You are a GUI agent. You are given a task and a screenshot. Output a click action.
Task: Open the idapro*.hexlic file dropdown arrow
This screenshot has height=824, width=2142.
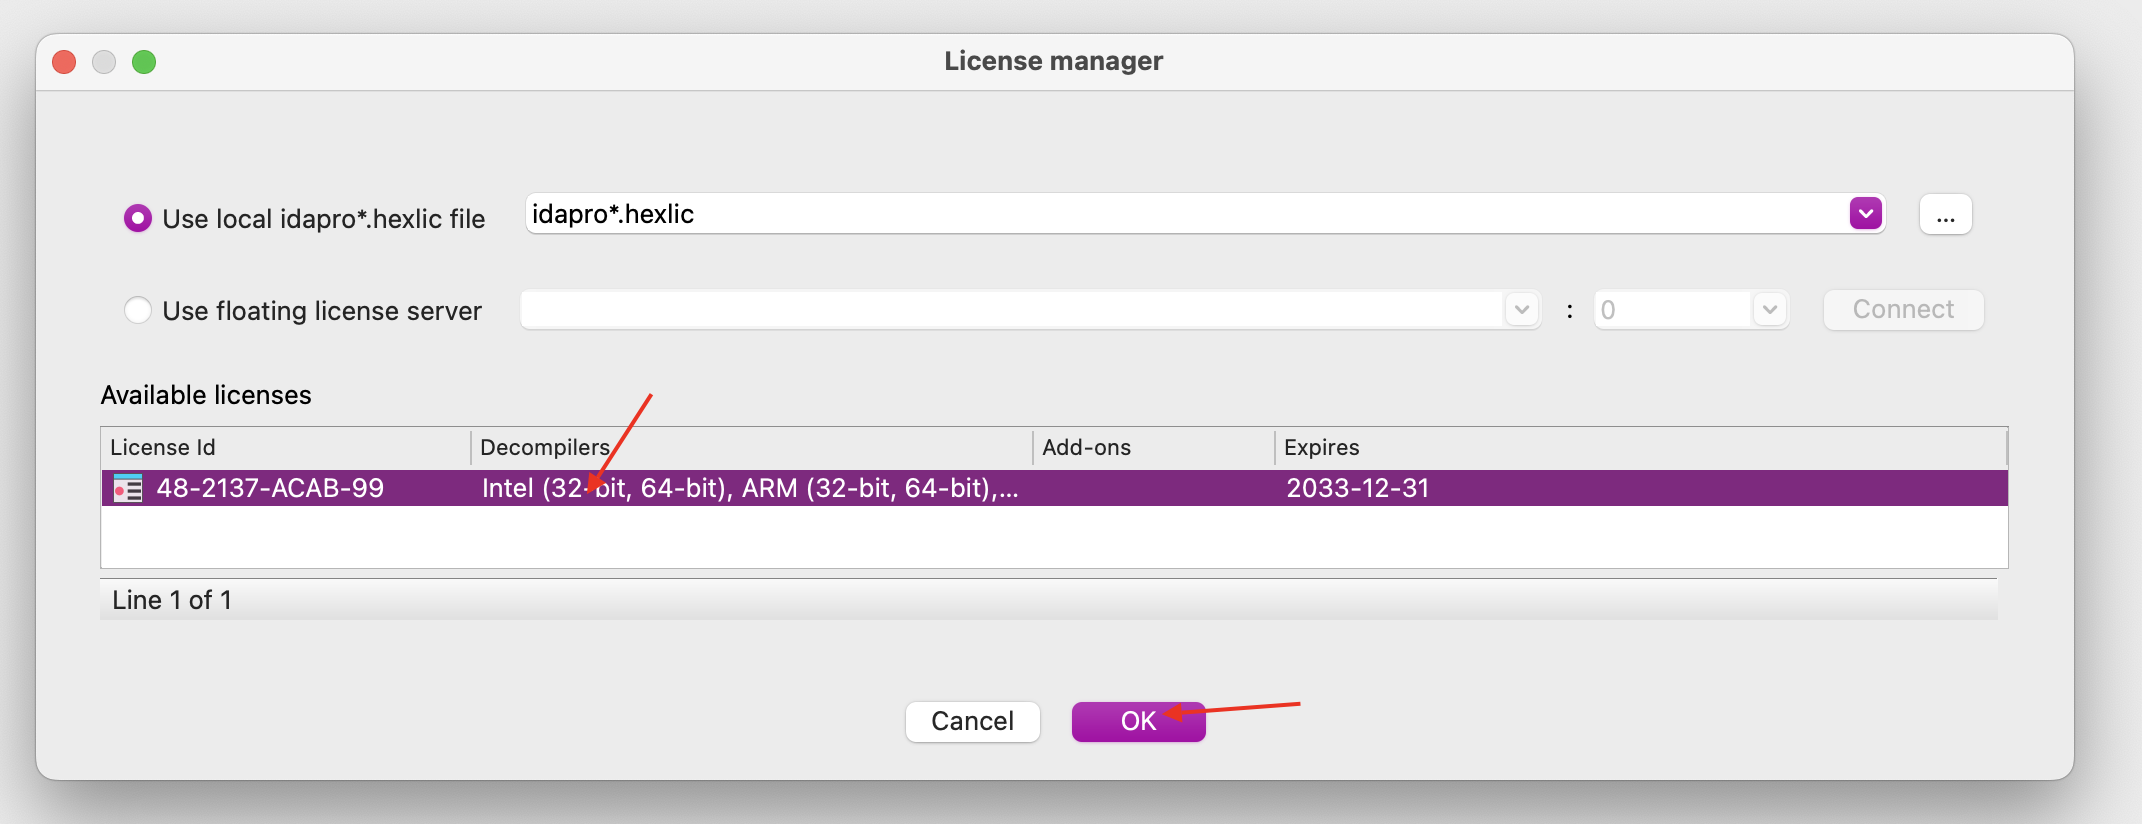point(1865,213)
